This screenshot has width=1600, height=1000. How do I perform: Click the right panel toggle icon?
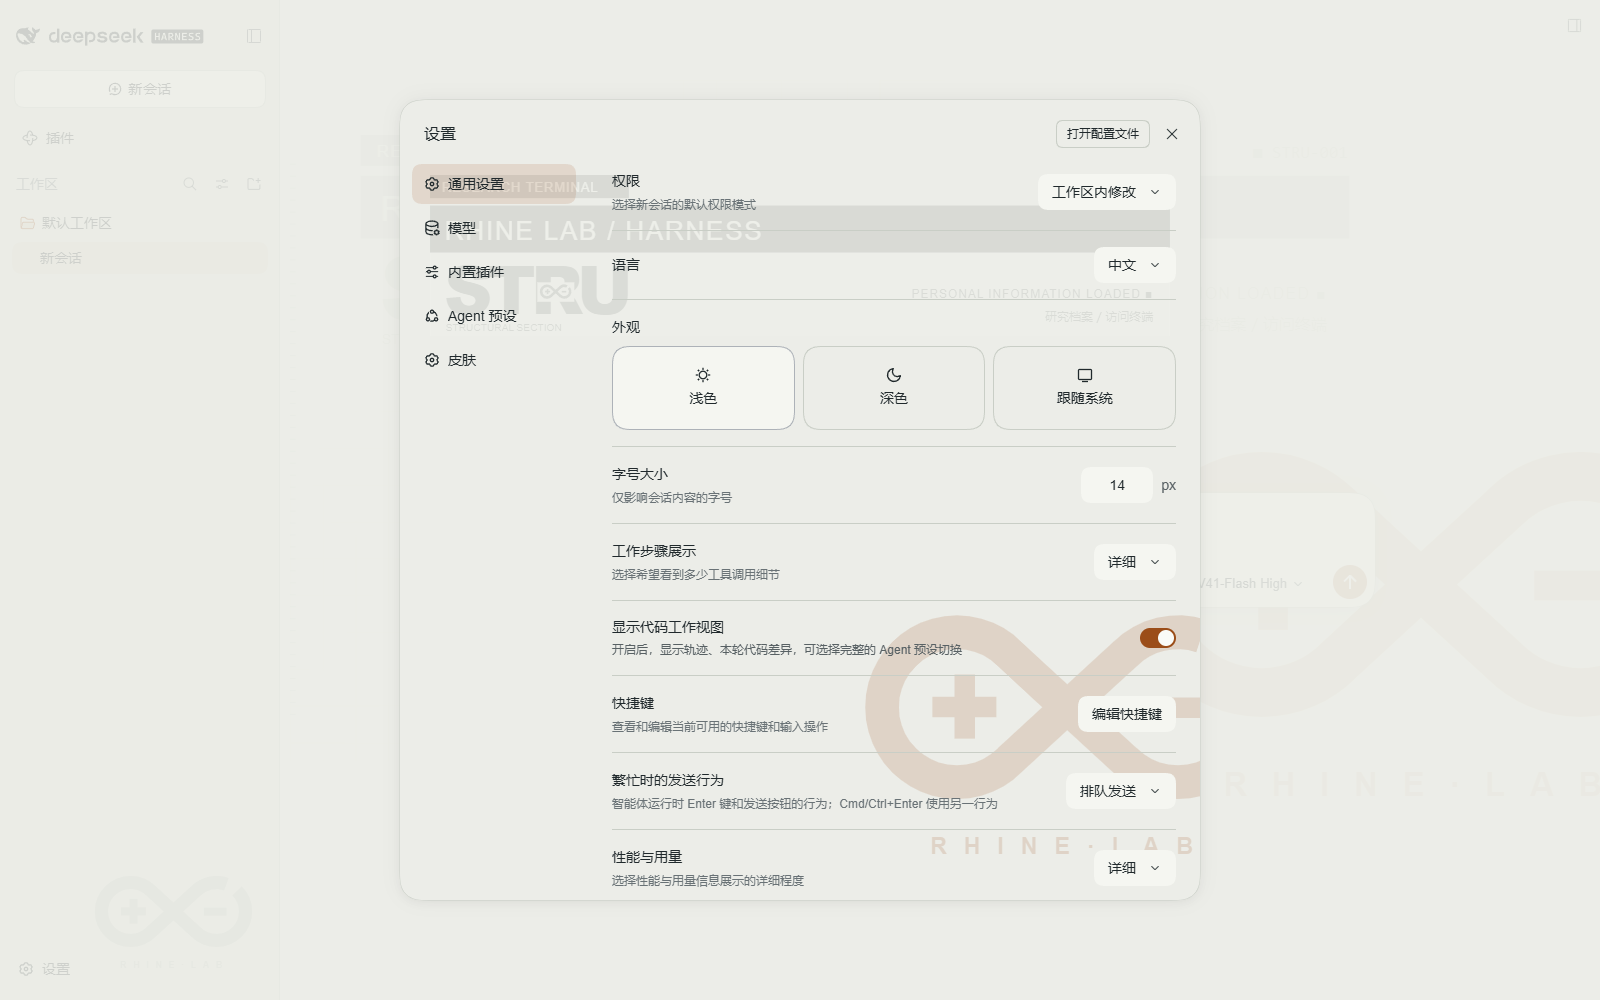click(1574, 25)
